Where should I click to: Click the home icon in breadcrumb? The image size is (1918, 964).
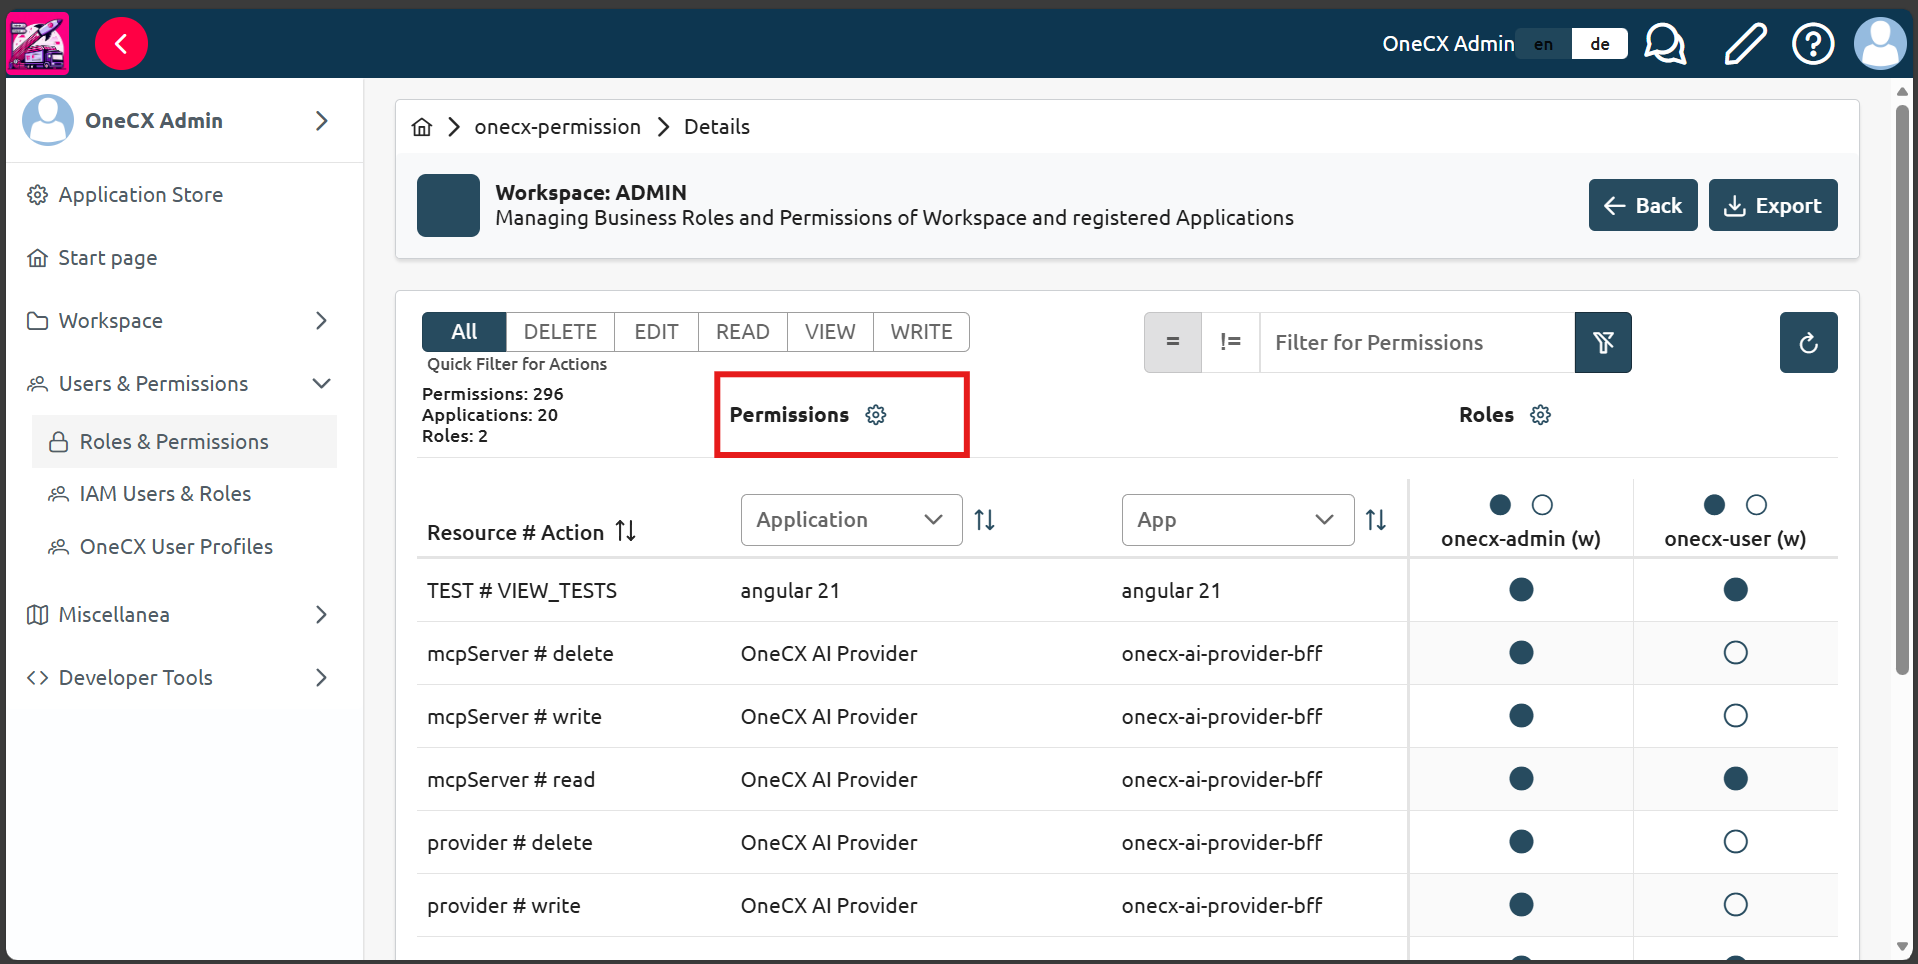tap(422, 127)
